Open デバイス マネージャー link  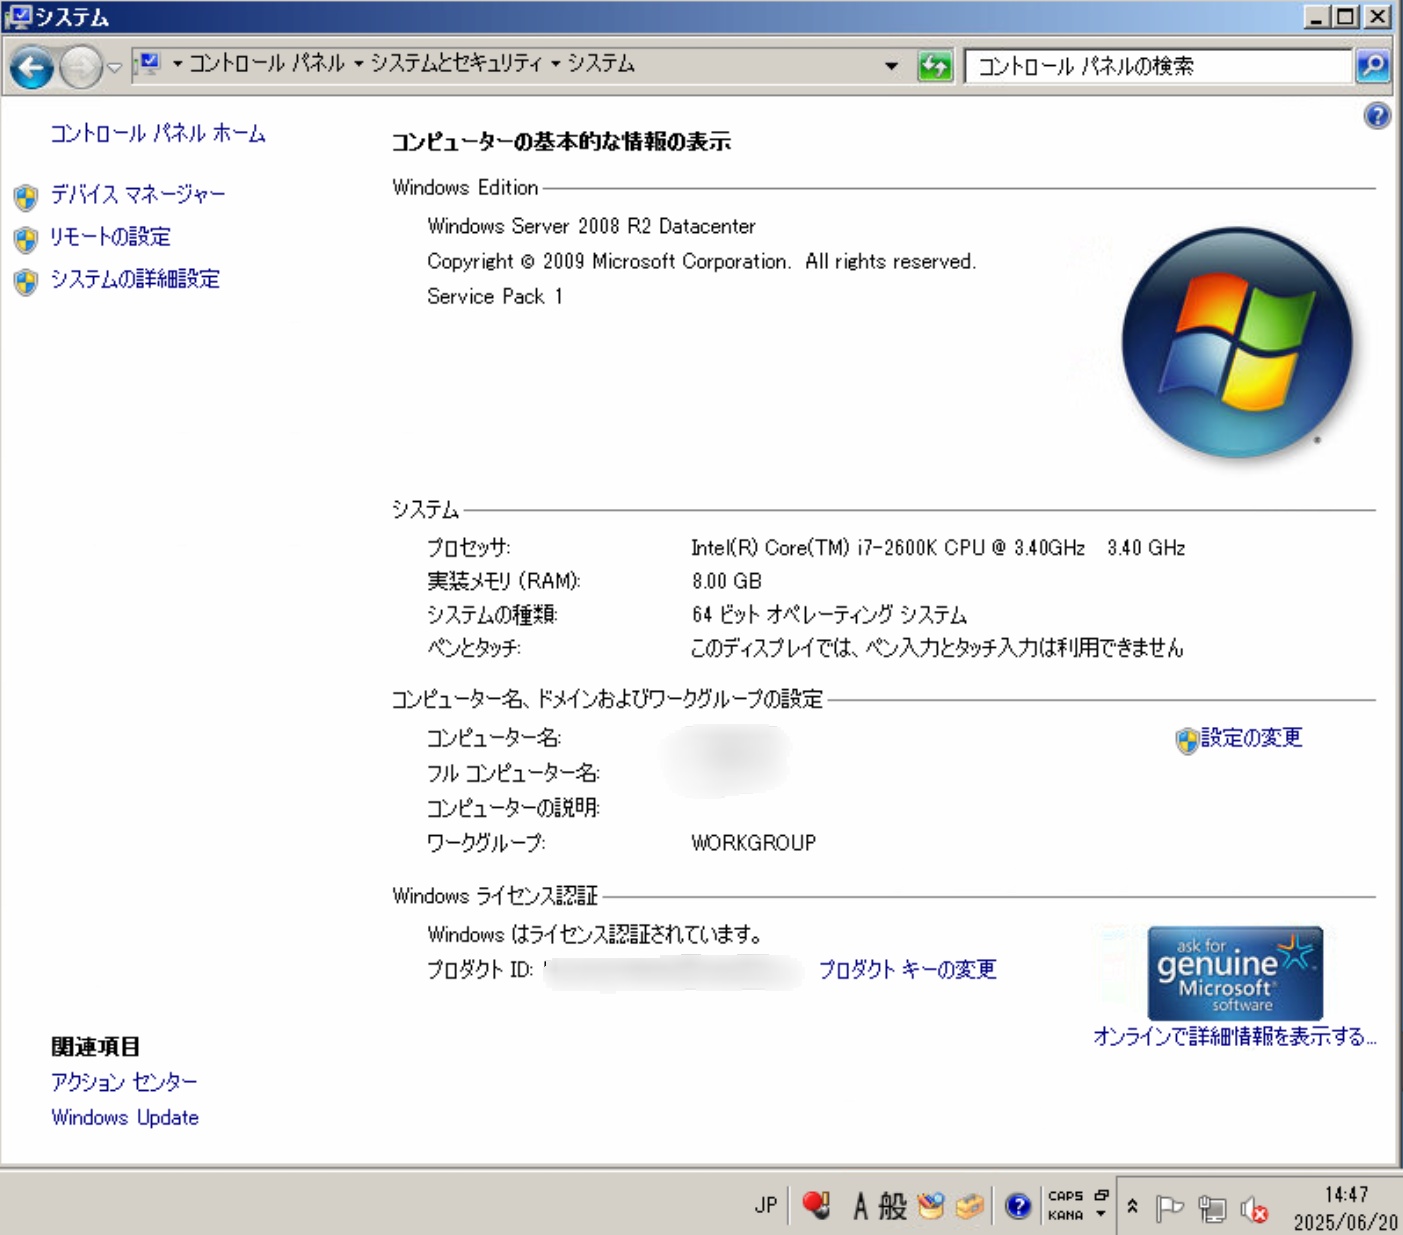pyautogui.click(x=138, y=194)
